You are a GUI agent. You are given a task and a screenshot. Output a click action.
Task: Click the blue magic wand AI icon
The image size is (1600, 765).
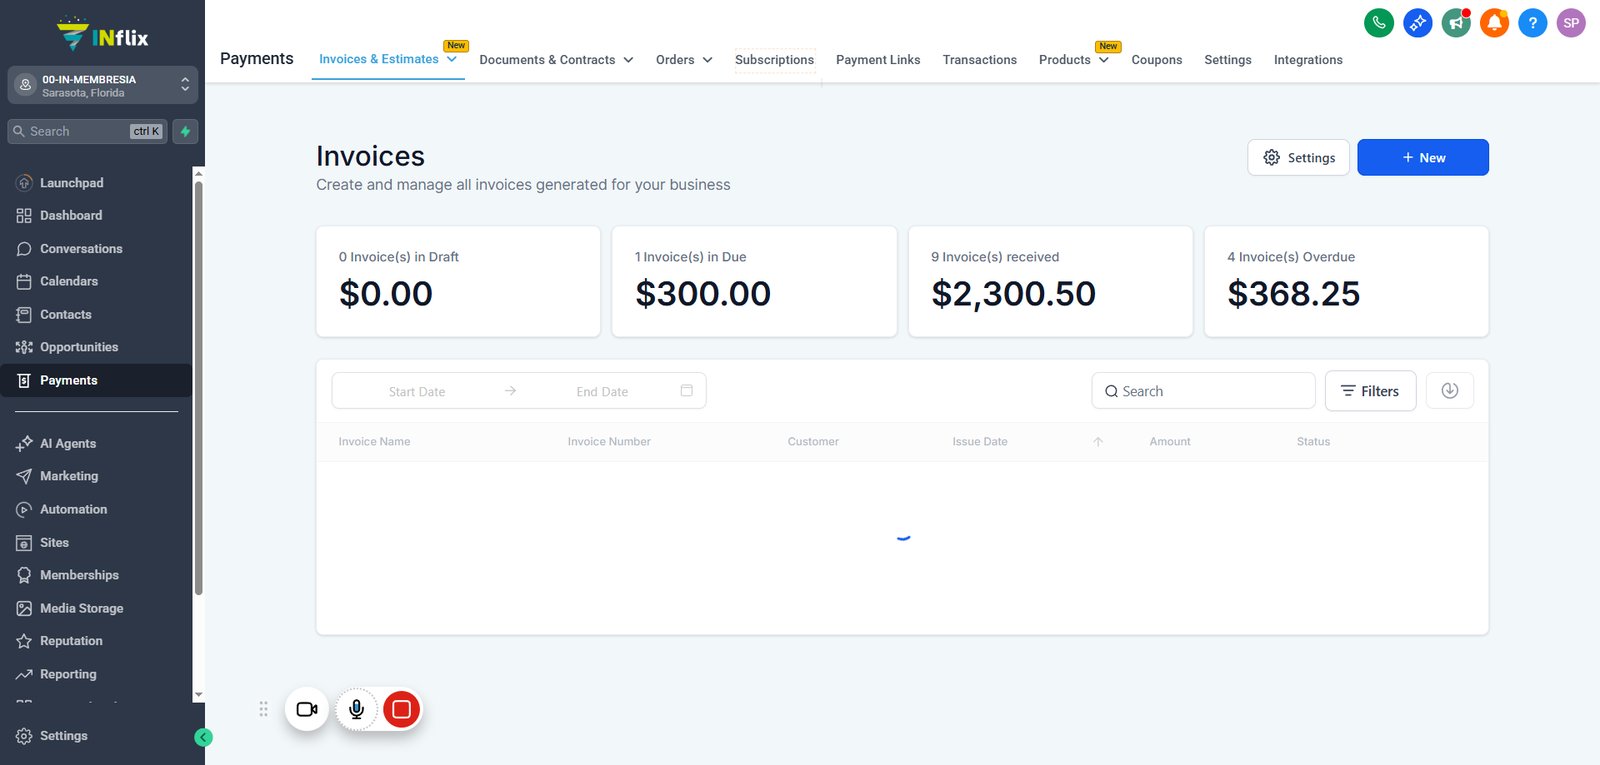(1417, 23)
